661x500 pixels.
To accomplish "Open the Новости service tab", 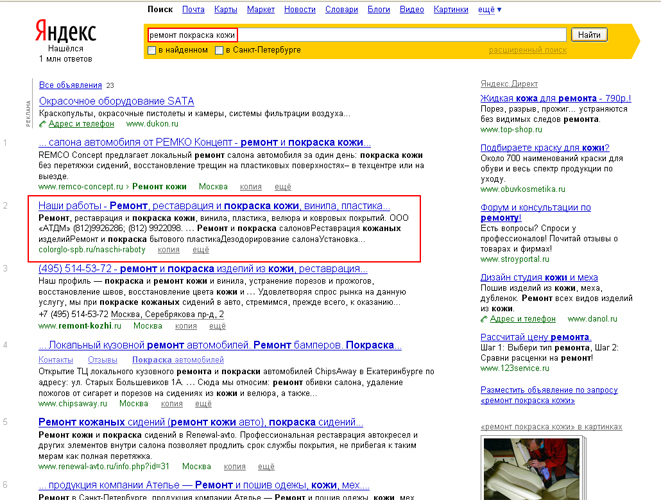I will click(x=300, y=9).
